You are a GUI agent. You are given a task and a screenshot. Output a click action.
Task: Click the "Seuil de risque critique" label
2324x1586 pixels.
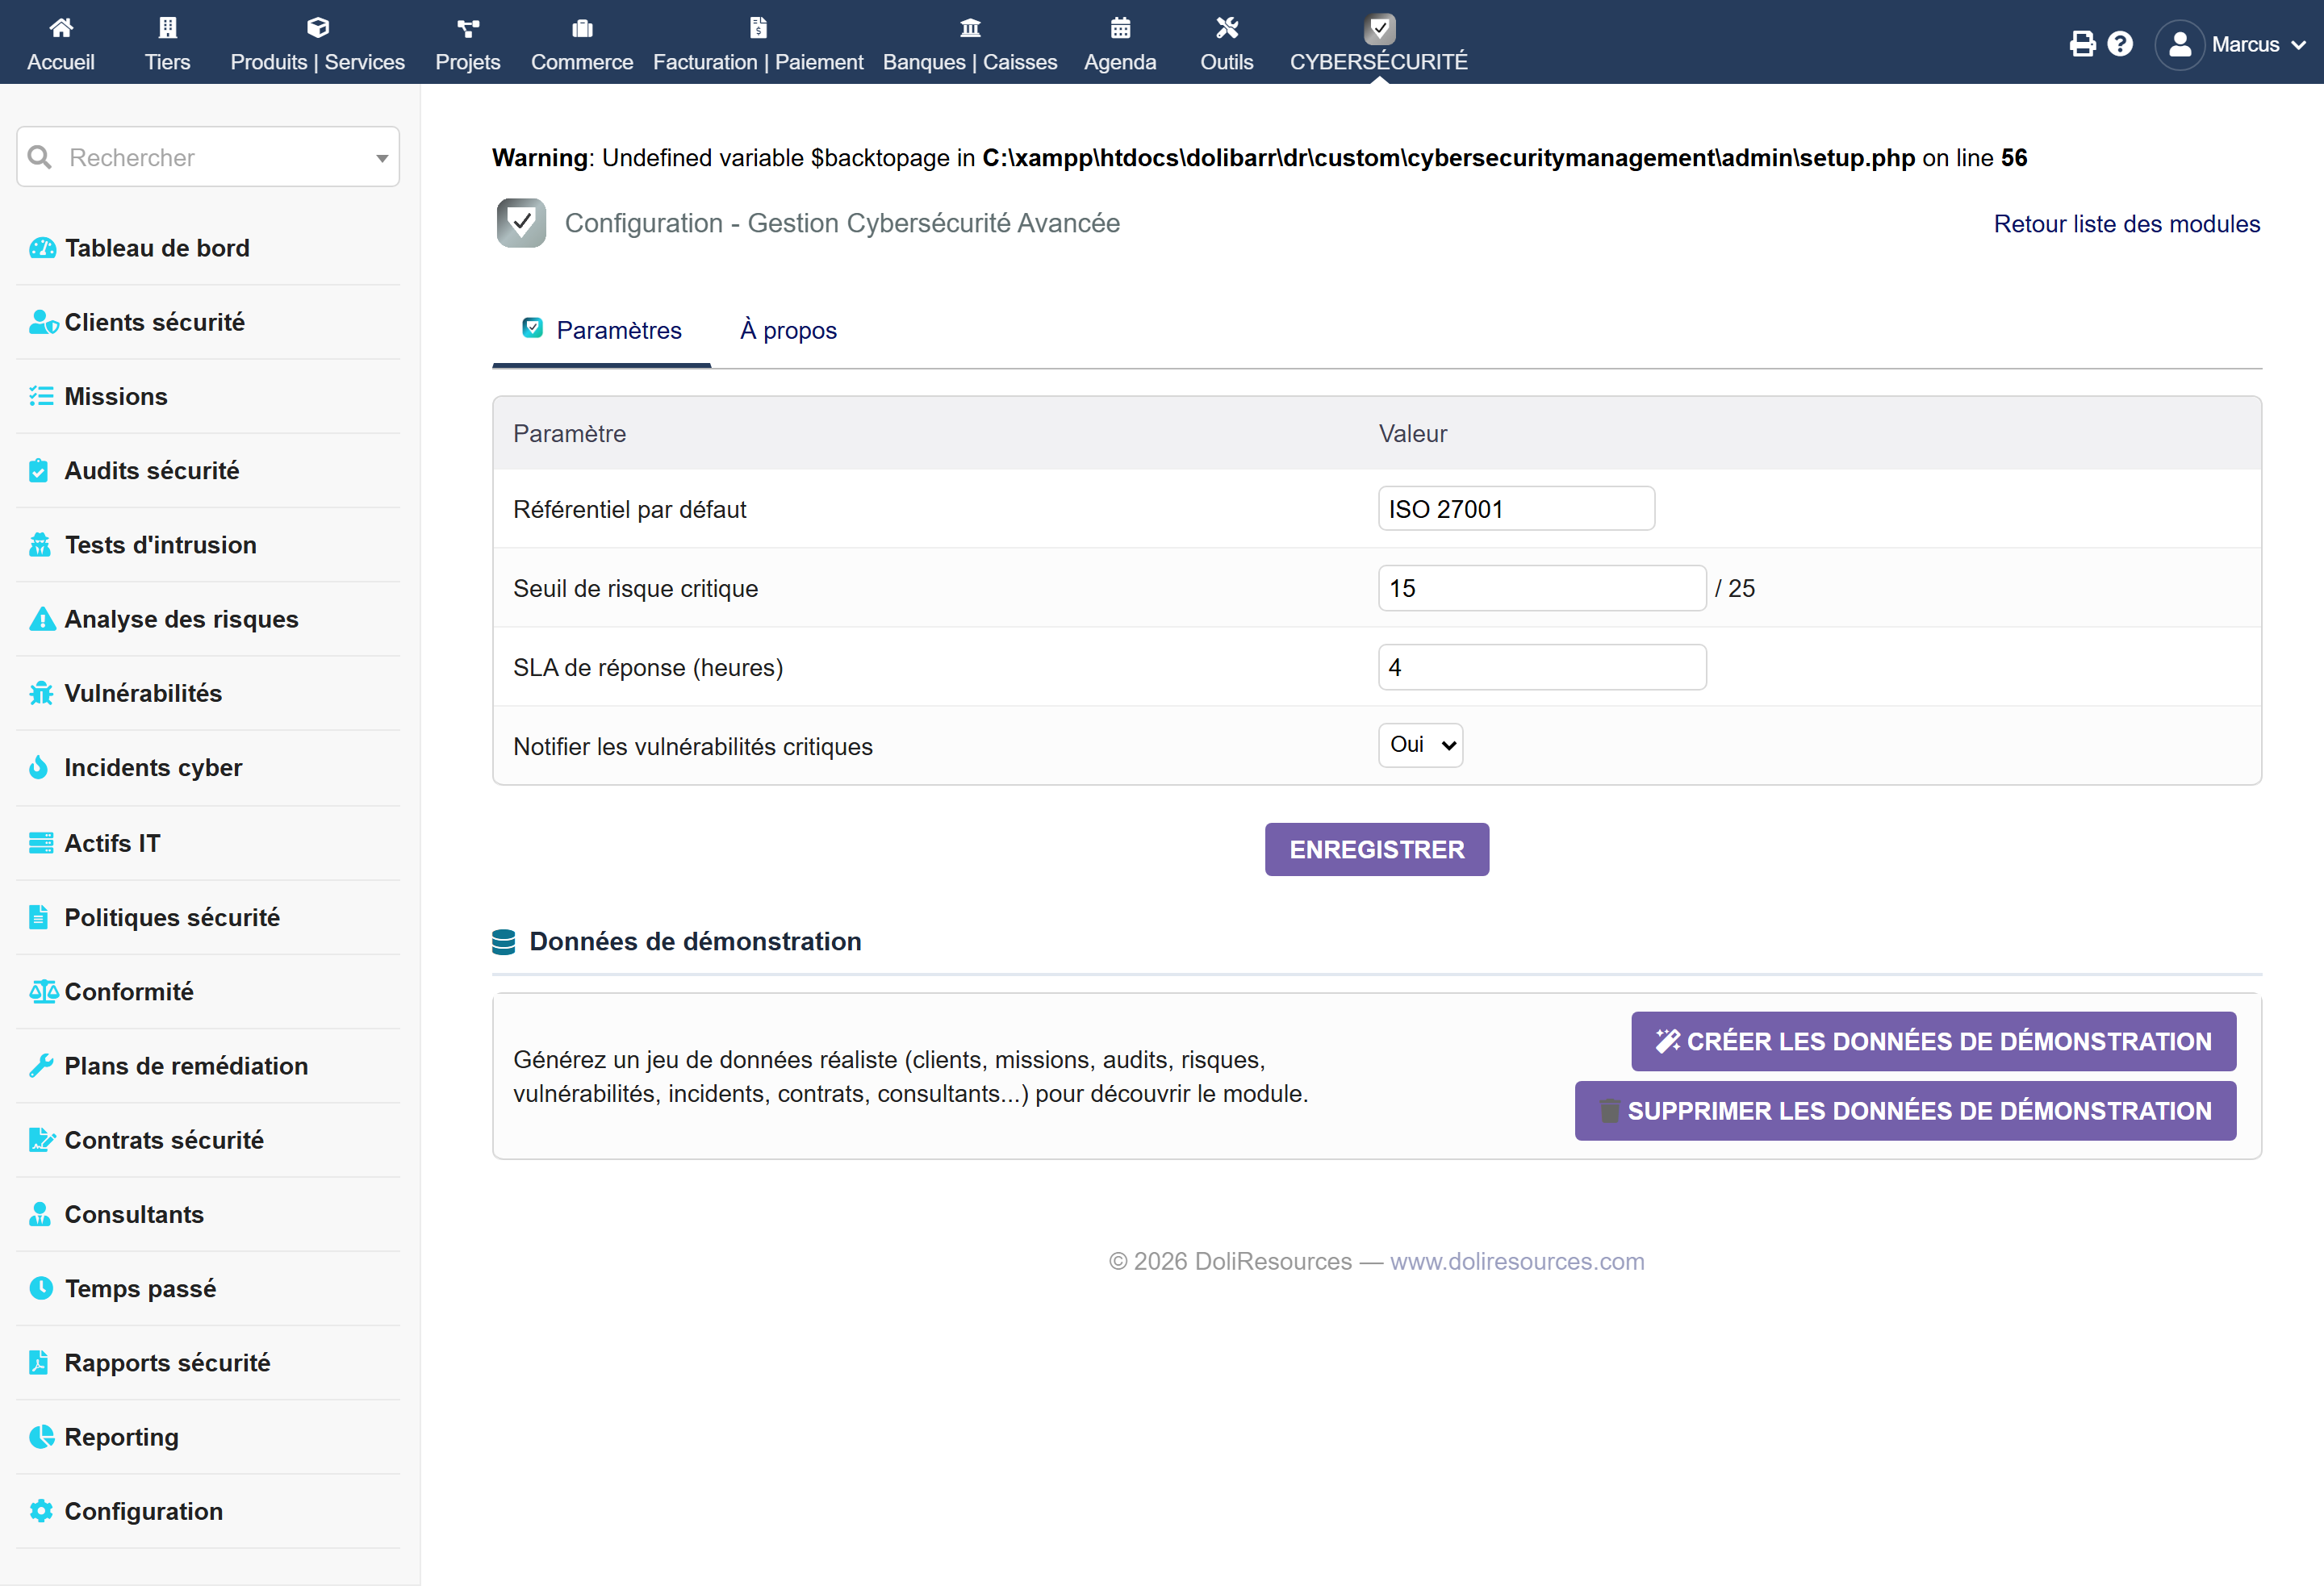click(x=636, y=588)
